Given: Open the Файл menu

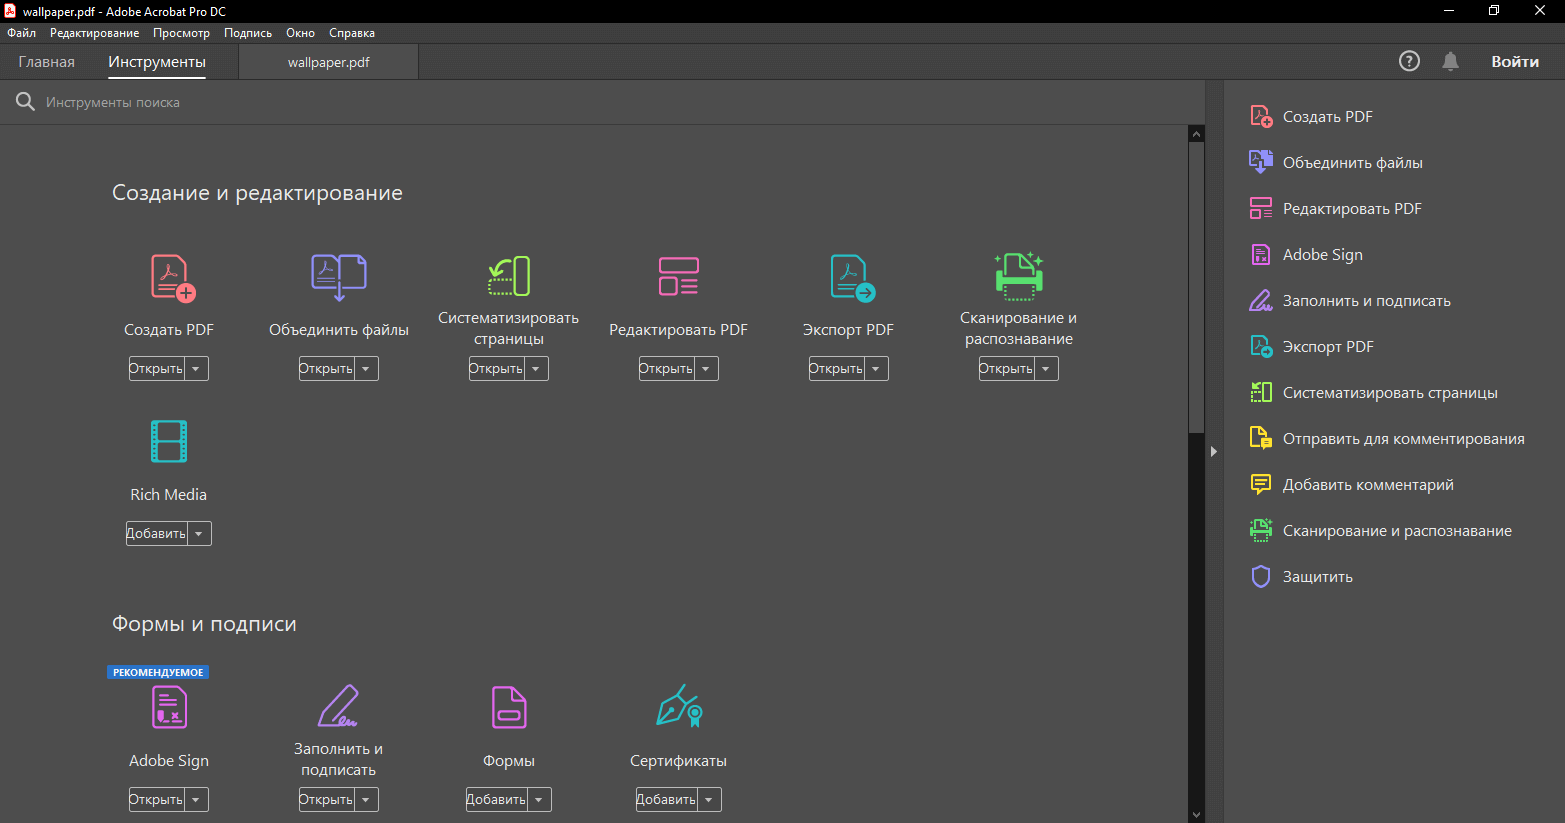Looking at the screenshot, I should click(x=21, y=33).
